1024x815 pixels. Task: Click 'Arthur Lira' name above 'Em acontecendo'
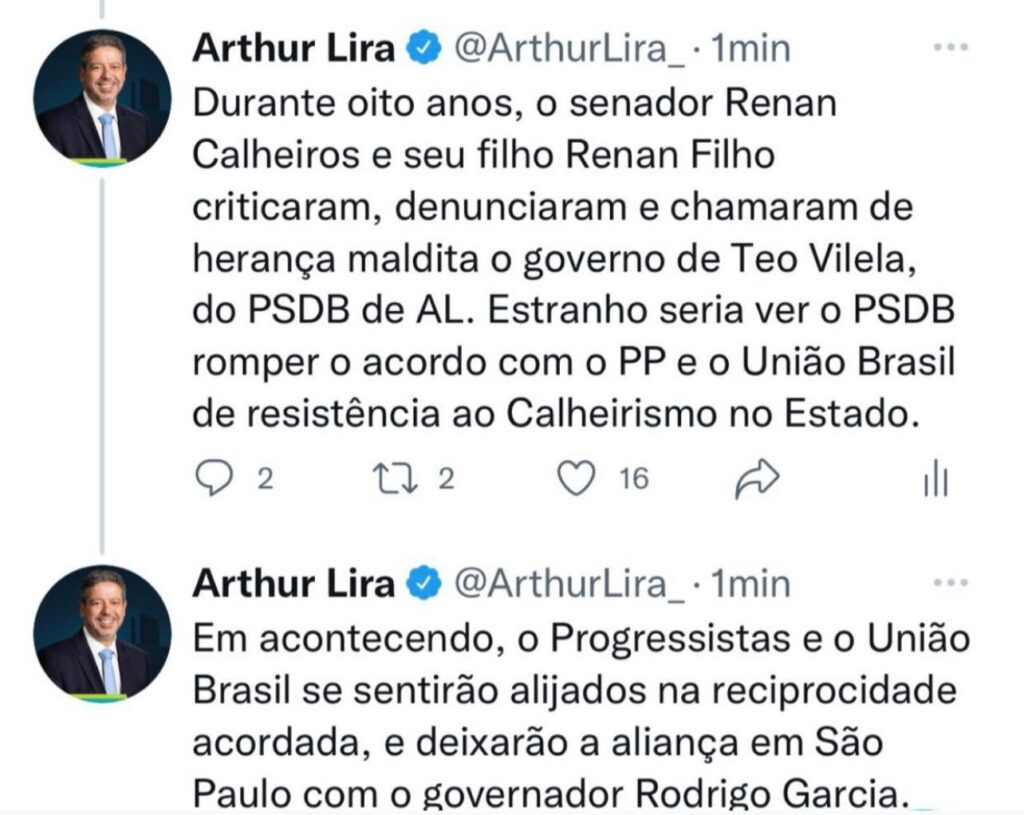pos(293,583)
